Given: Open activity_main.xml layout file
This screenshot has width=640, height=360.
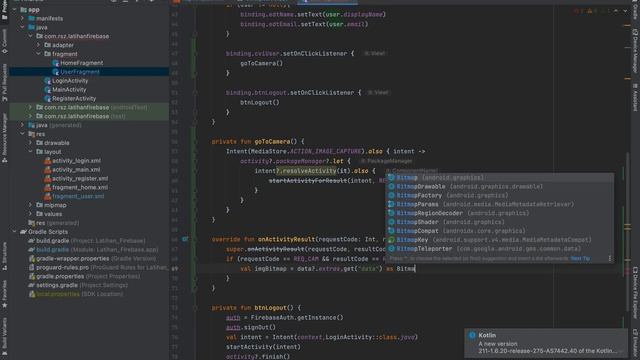Looking at the screenshot, I should click(76, 170).
